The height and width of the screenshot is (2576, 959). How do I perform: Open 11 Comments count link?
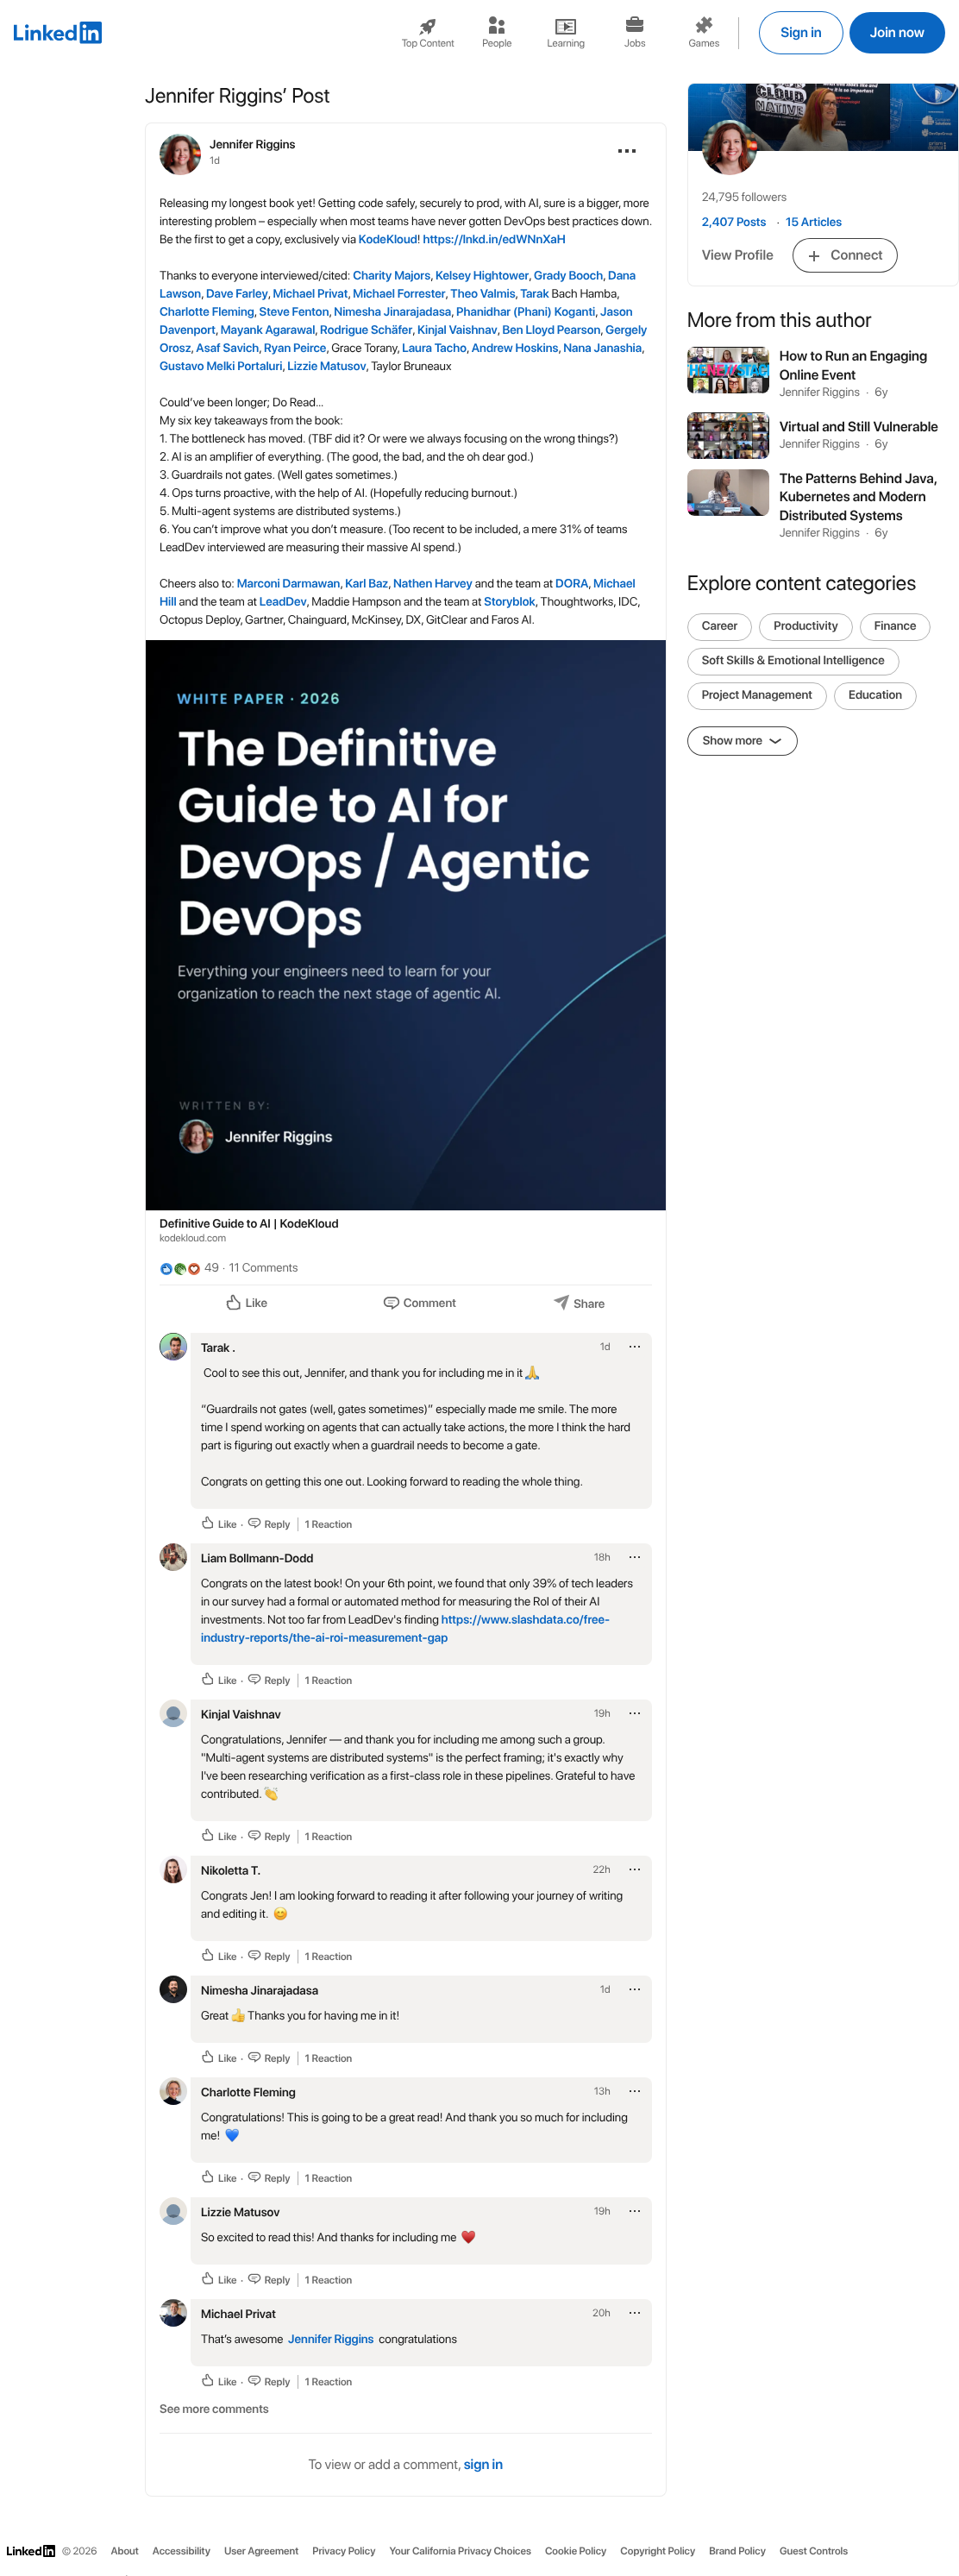[263, 1267]
